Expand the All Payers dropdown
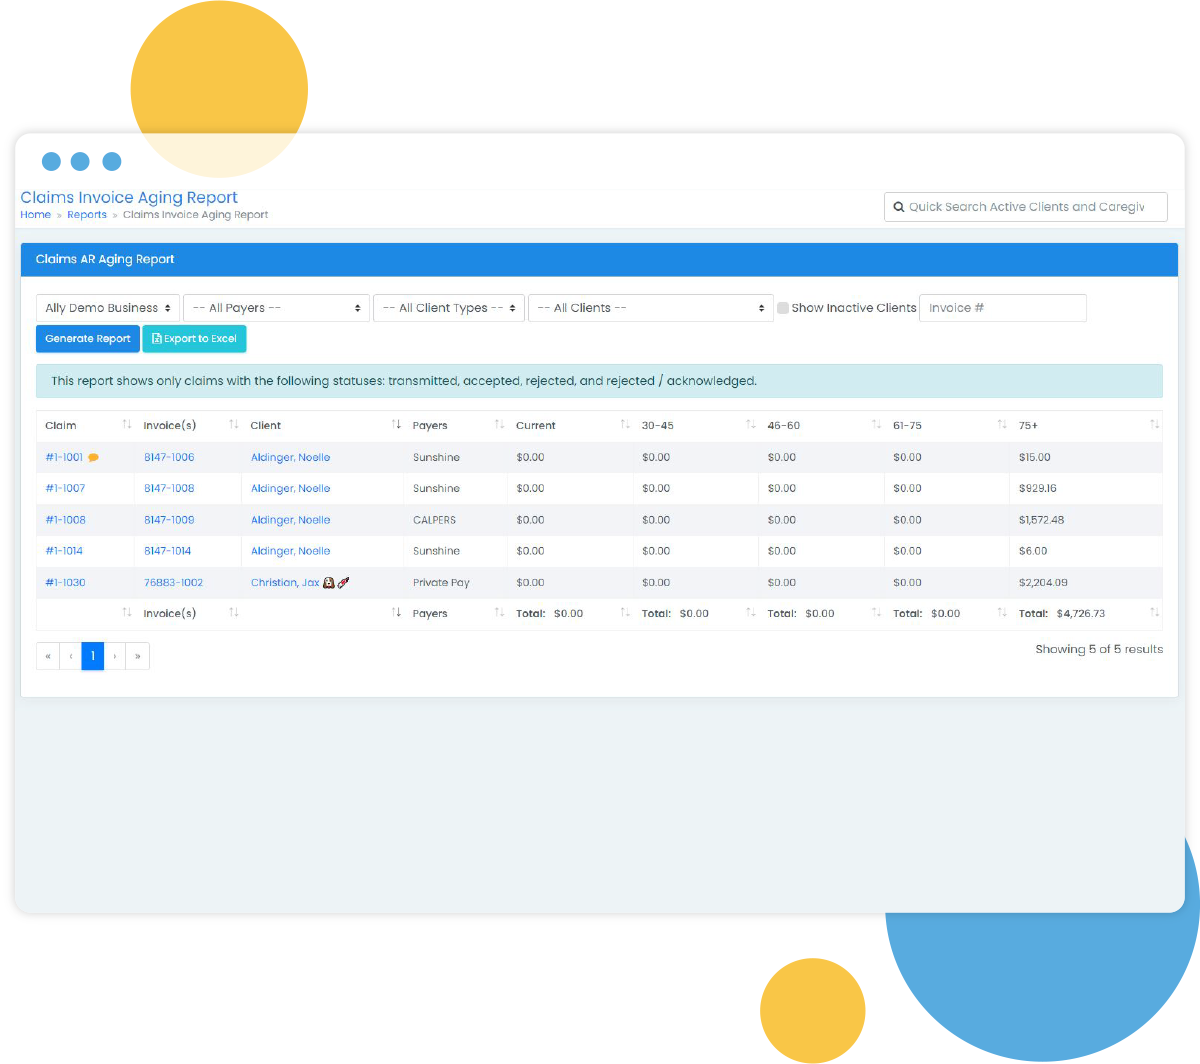 (x=276, y=308)
